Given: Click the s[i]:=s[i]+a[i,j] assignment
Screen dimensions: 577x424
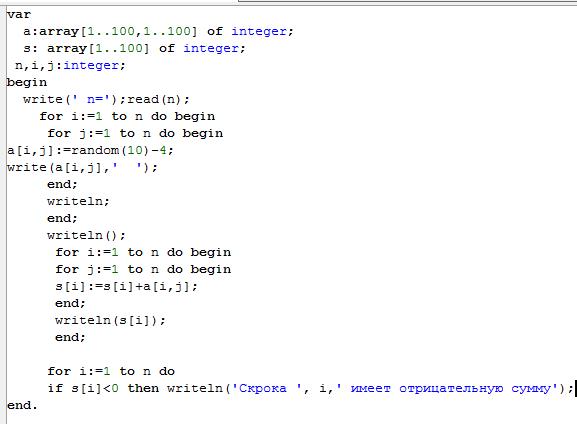Looking at the screenshot, I should [x=126, y=286].
